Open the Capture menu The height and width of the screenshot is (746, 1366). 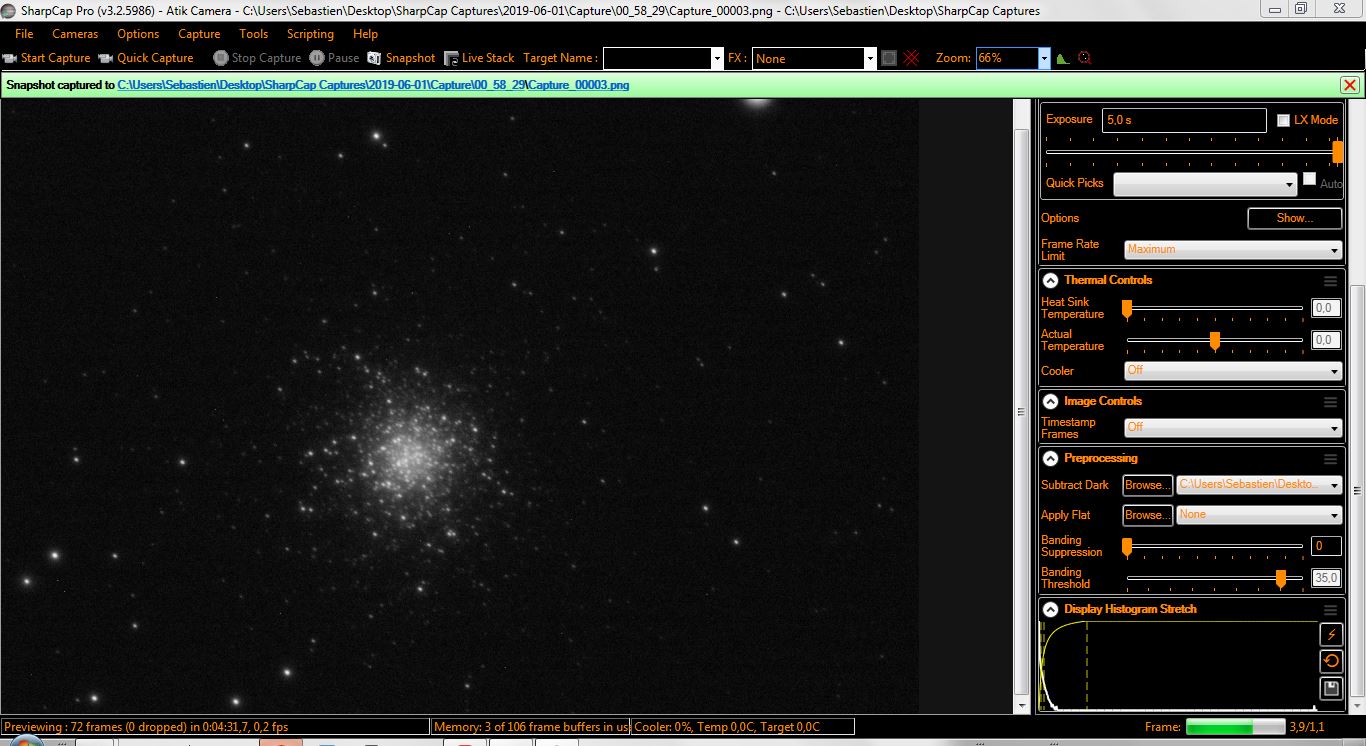click(x=199, y=33)
